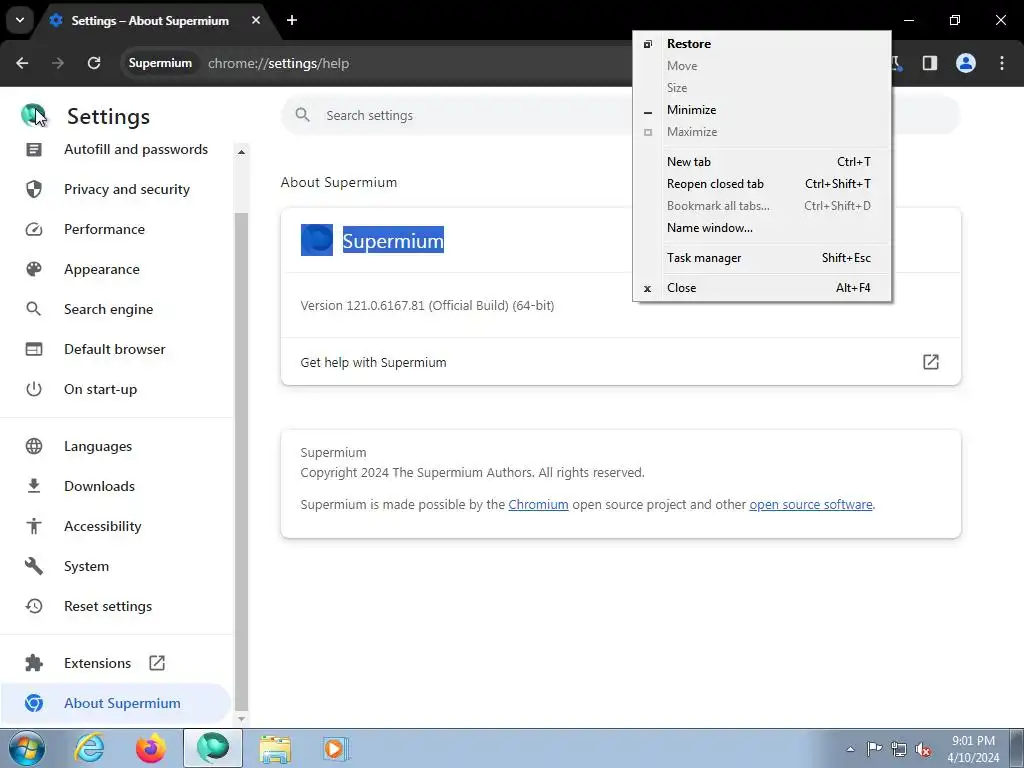The image size is (1024, 768).
Task: Select Name window... menu entry
Action: click(762, 228)
